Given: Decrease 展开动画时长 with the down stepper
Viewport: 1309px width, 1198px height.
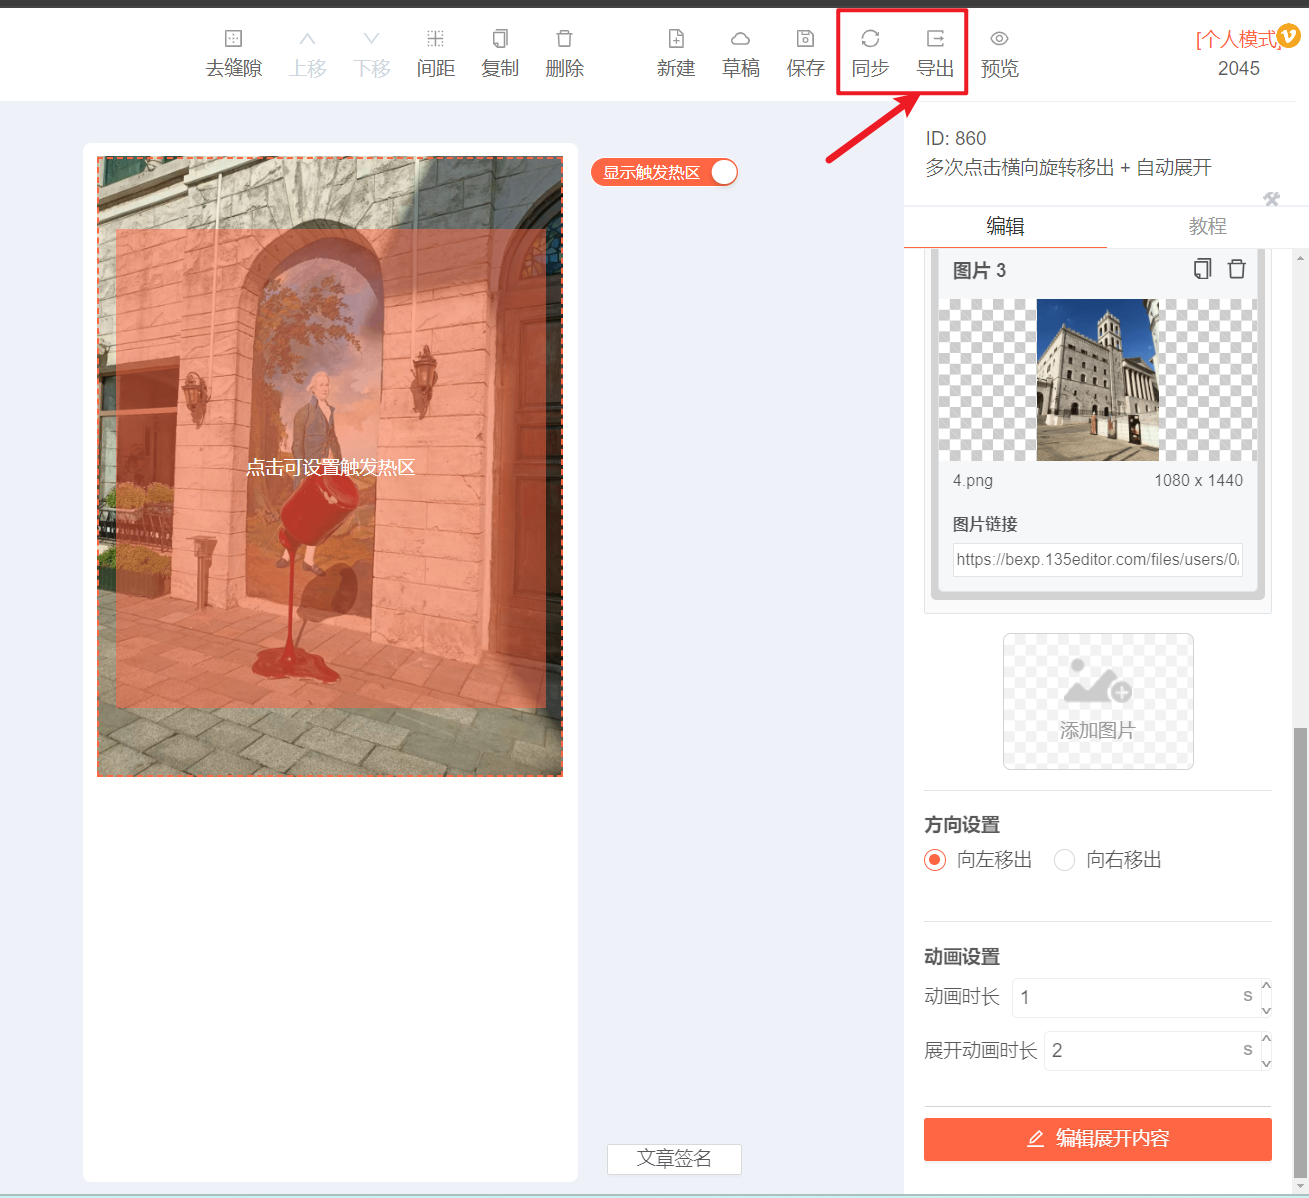Looking at the screenshot, I should pos(1266,1062).
